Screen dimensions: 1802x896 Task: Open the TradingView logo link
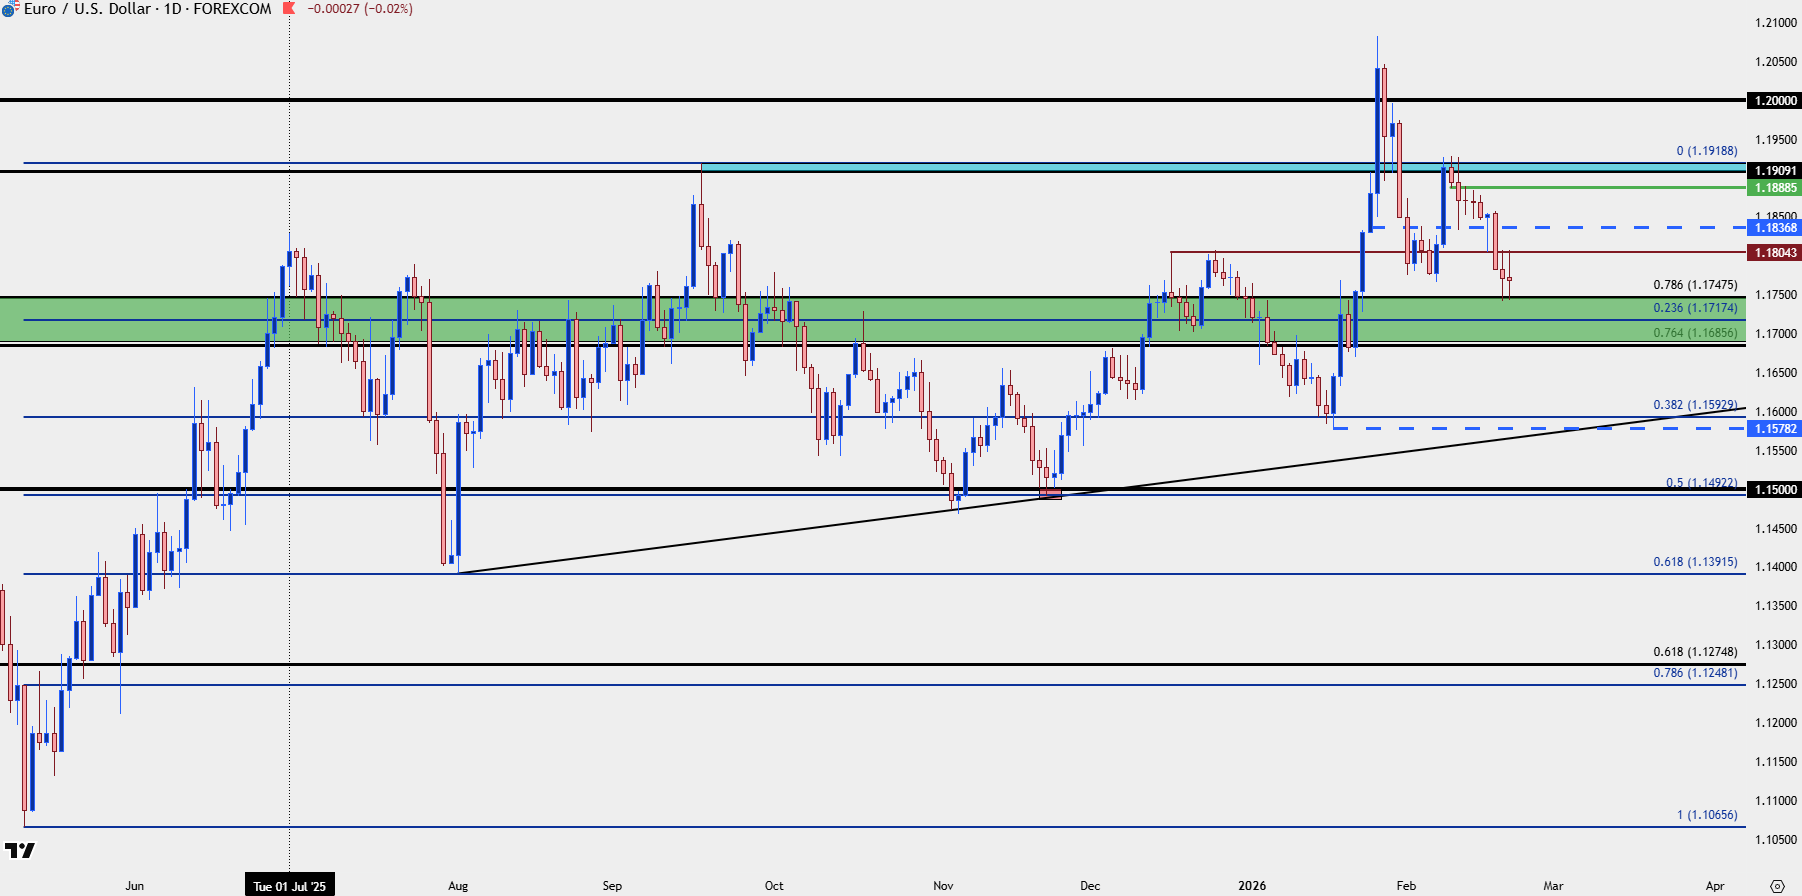pos(20,851)
